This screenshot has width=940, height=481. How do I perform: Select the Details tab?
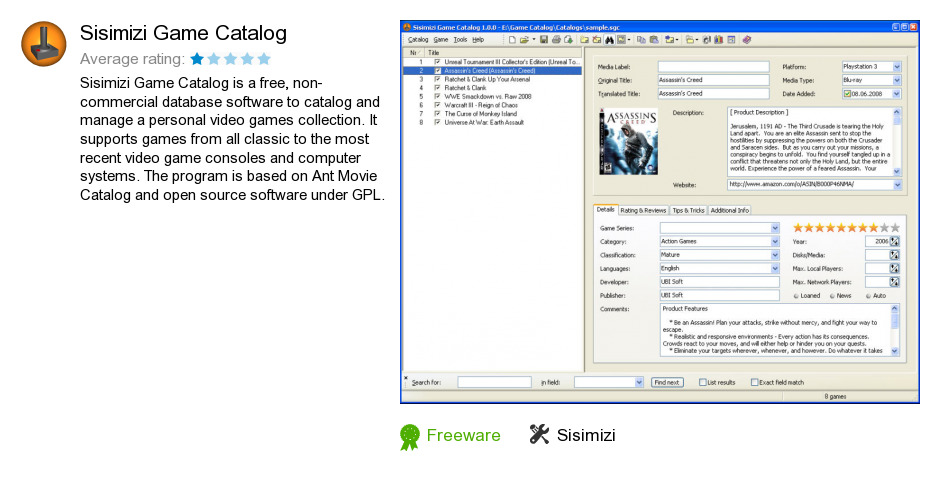pyautogui.click(x=605, y=209)
